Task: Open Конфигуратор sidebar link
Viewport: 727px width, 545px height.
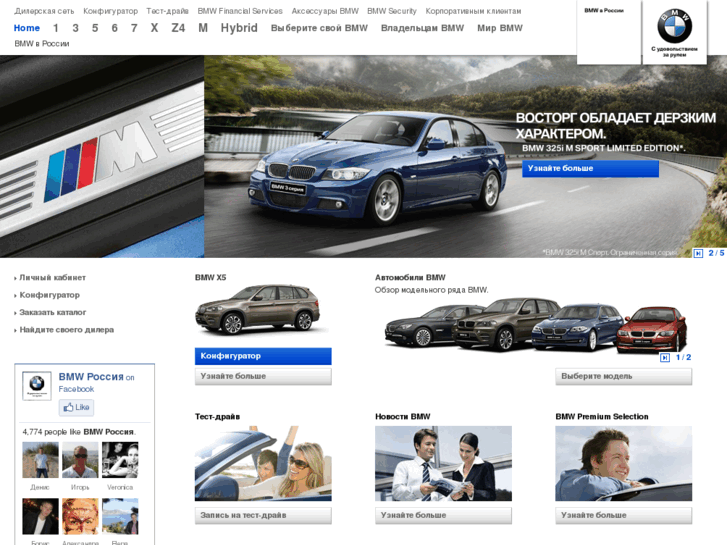Action: click(x=50, y=295)
